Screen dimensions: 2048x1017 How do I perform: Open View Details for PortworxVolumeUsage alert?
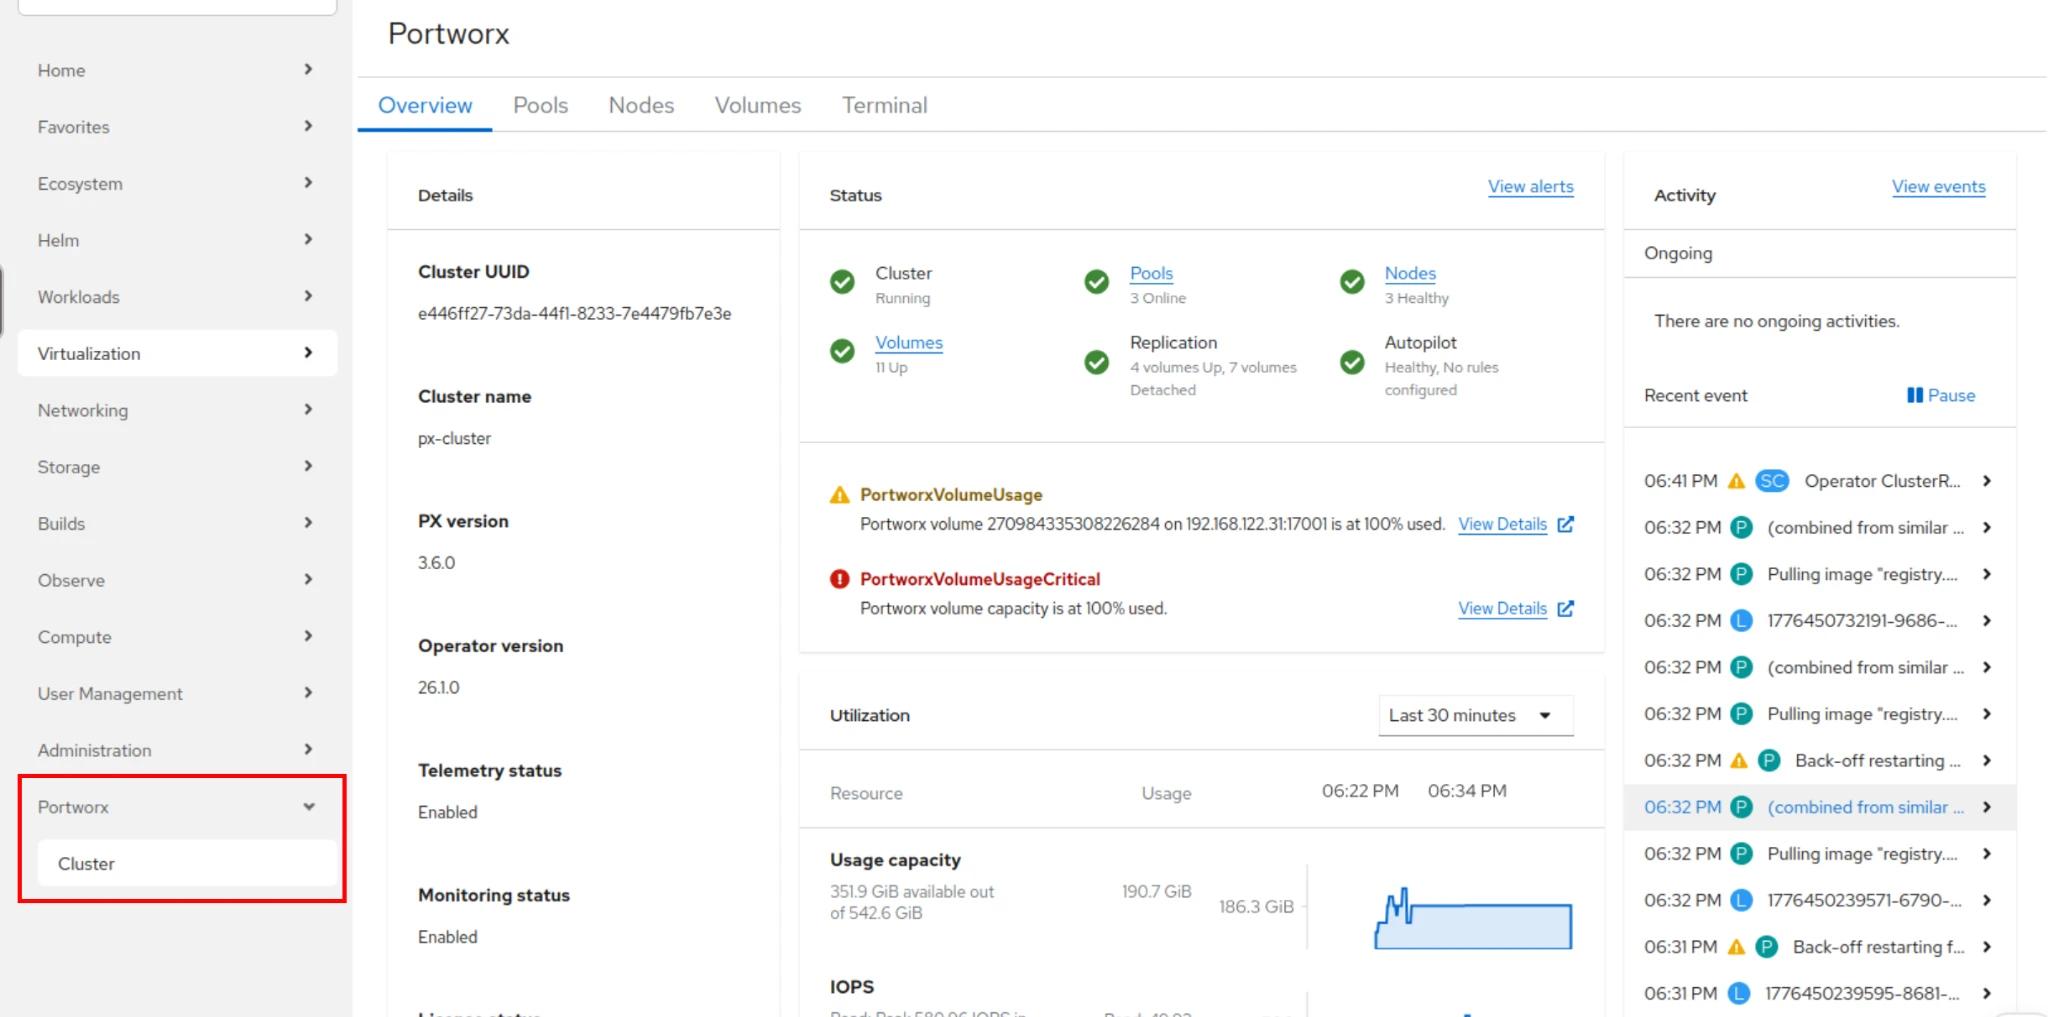(1502, 524)
